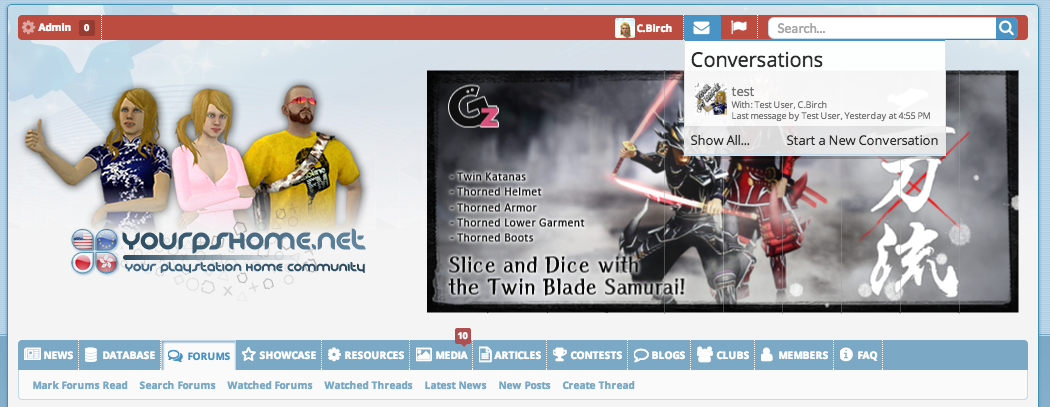Open the Contests tab
1050x407 pixels.
pyautogui.click(x=587, y=355)
